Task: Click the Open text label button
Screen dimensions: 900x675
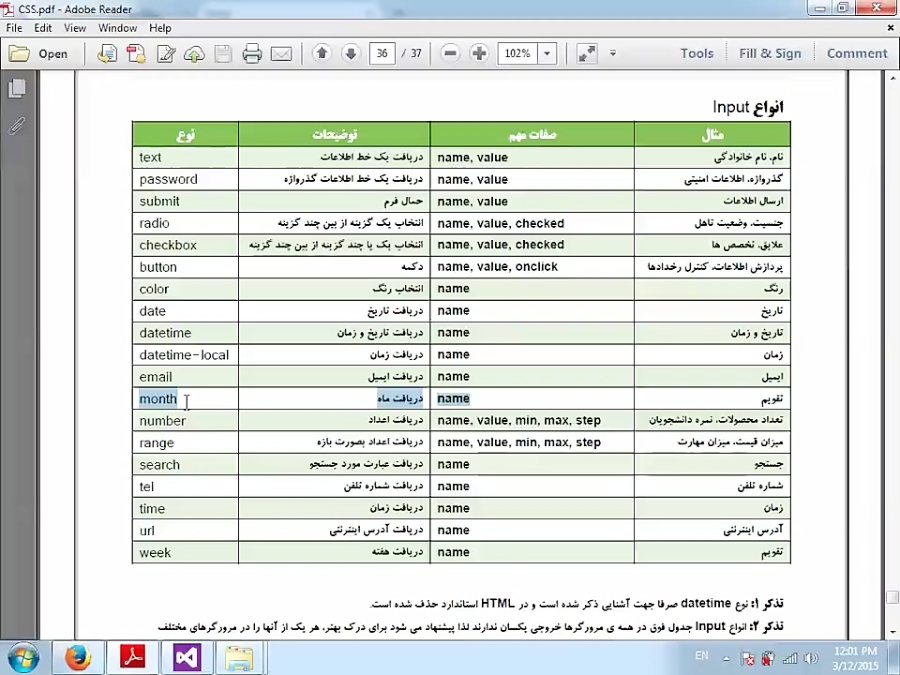Action: 53,54
